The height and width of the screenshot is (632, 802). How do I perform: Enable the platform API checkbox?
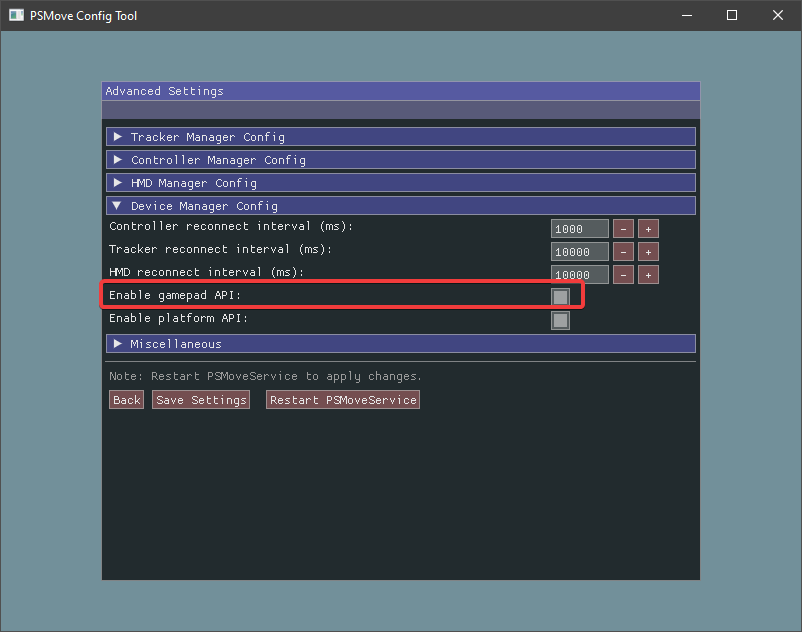click(560, 320)
